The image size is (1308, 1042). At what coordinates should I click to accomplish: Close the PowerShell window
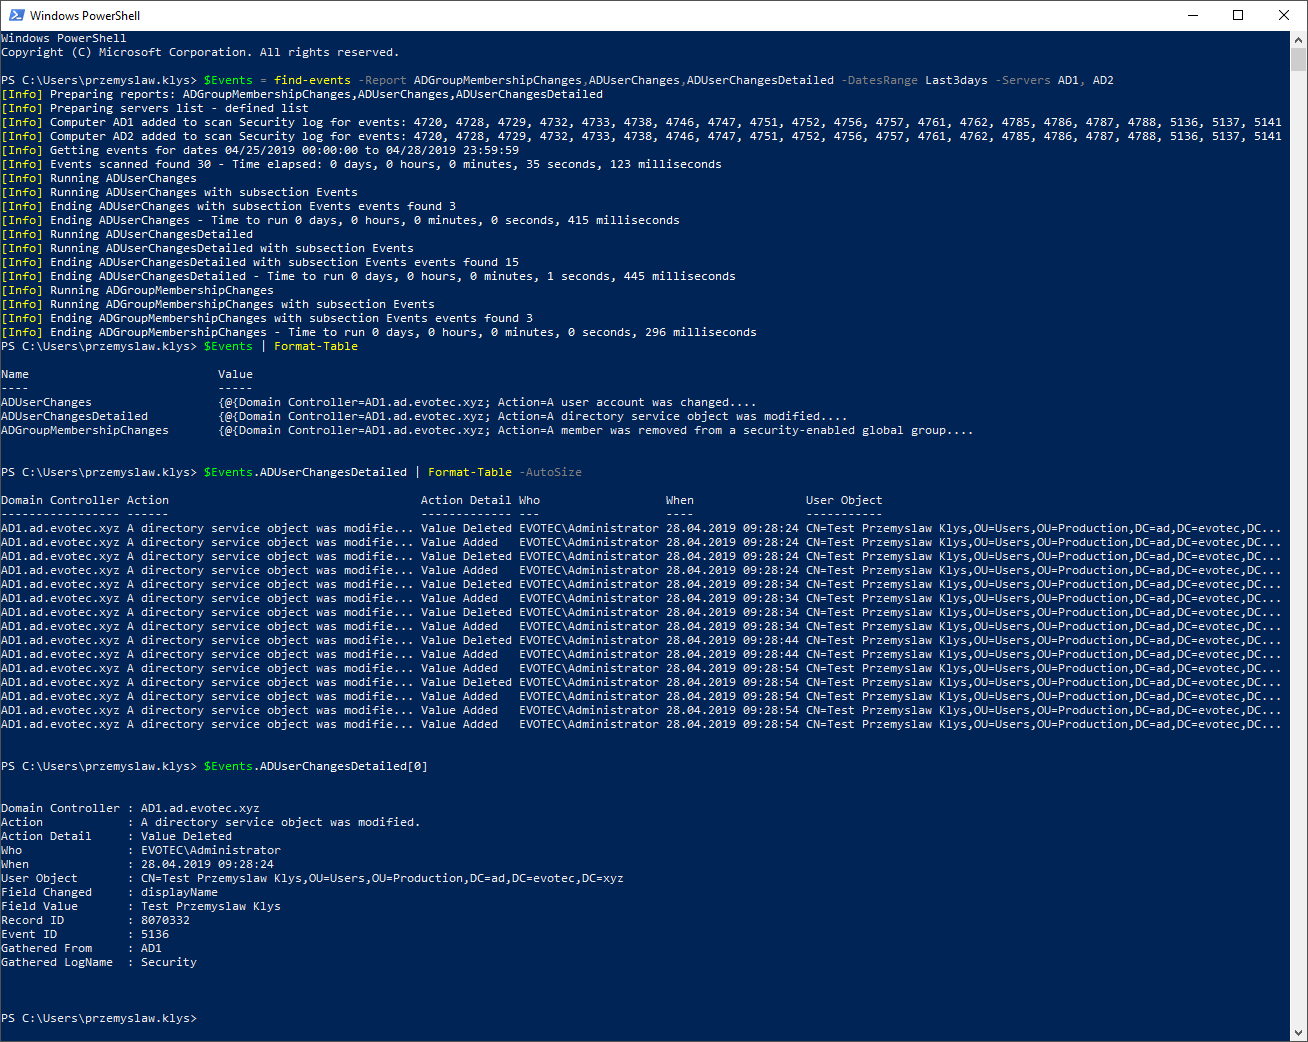point(1284,15)
